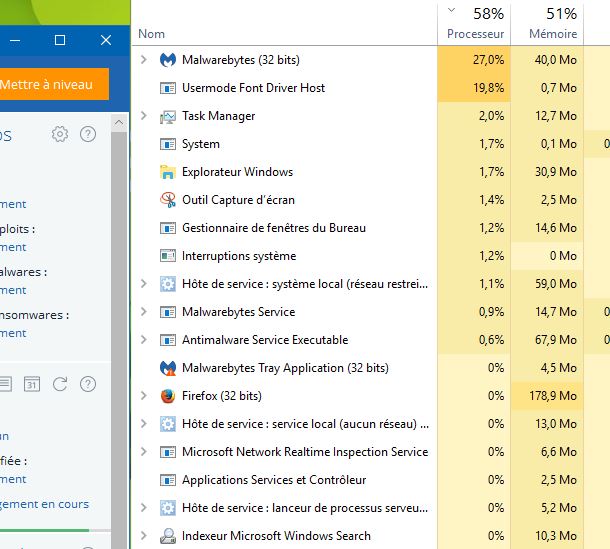Expand Hôte de service : système local row
The height and width of the screenshot is (549, 610).
click(144, 284)
